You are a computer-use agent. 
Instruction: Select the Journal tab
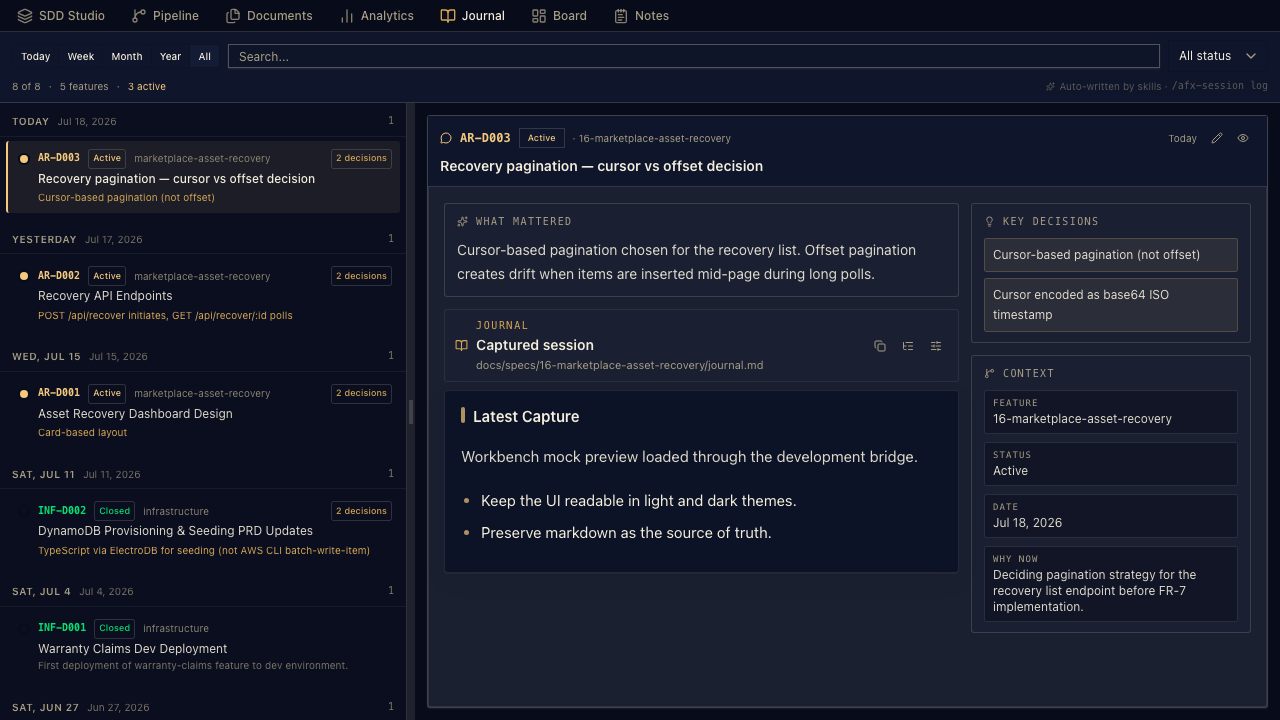tap(473, 16)
